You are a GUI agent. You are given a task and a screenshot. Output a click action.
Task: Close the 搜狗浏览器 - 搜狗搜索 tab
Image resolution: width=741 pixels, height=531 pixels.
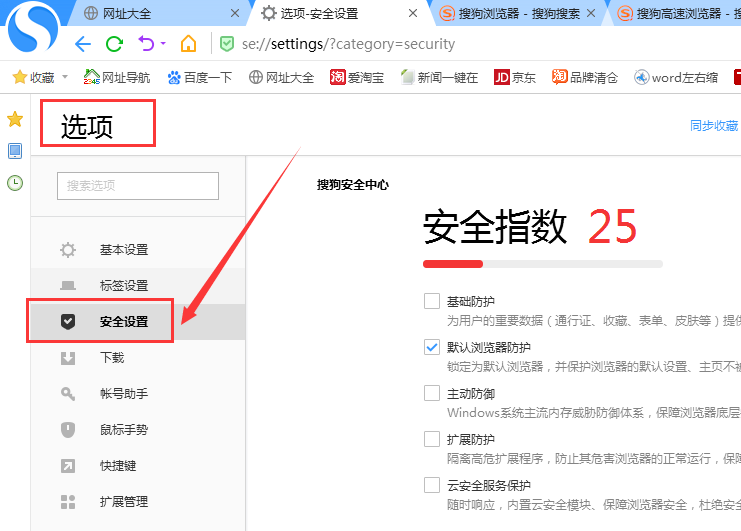[x=591, y=13]
